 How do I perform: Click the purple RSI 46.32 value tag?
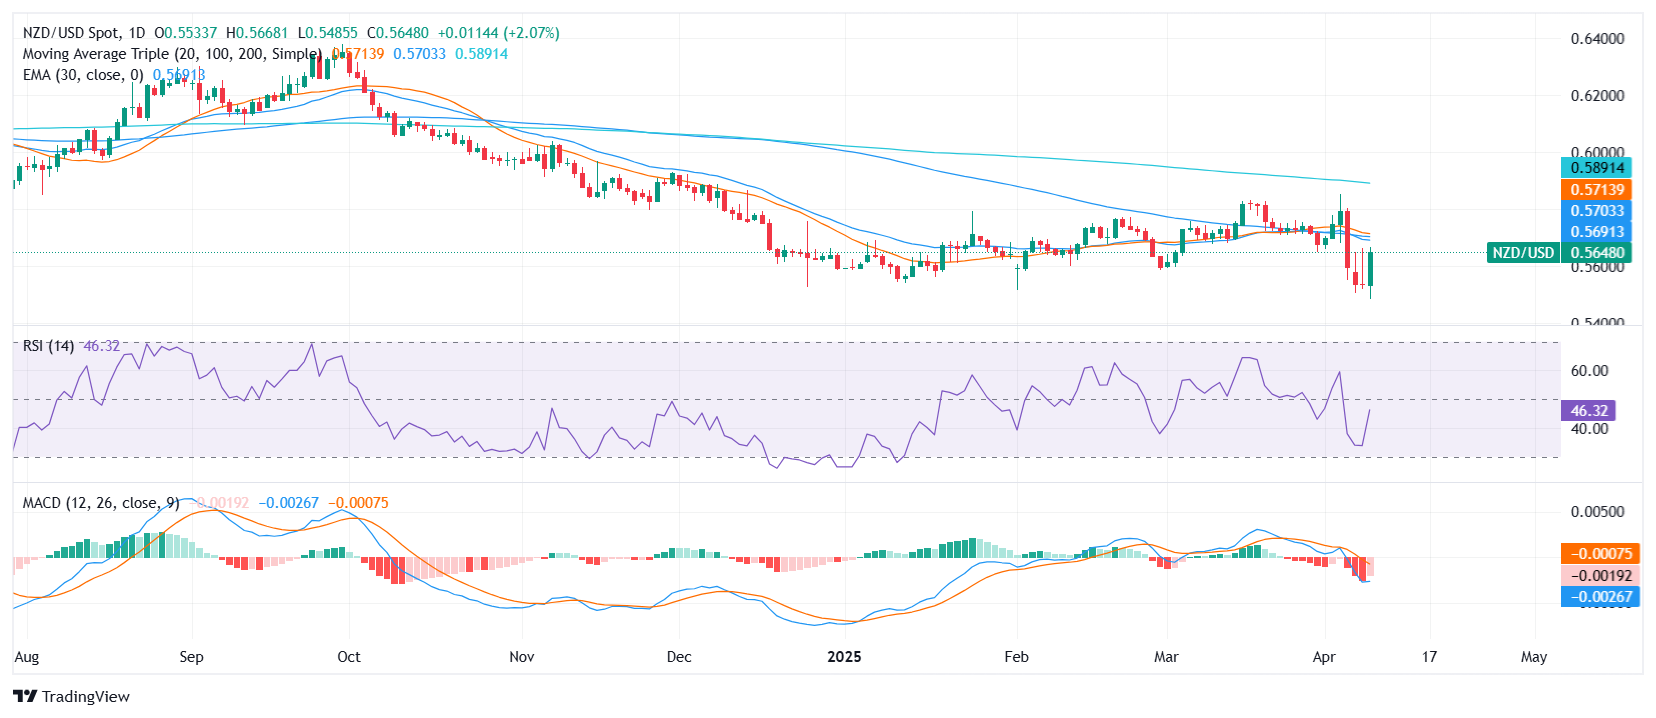(x=1588, y=411)
